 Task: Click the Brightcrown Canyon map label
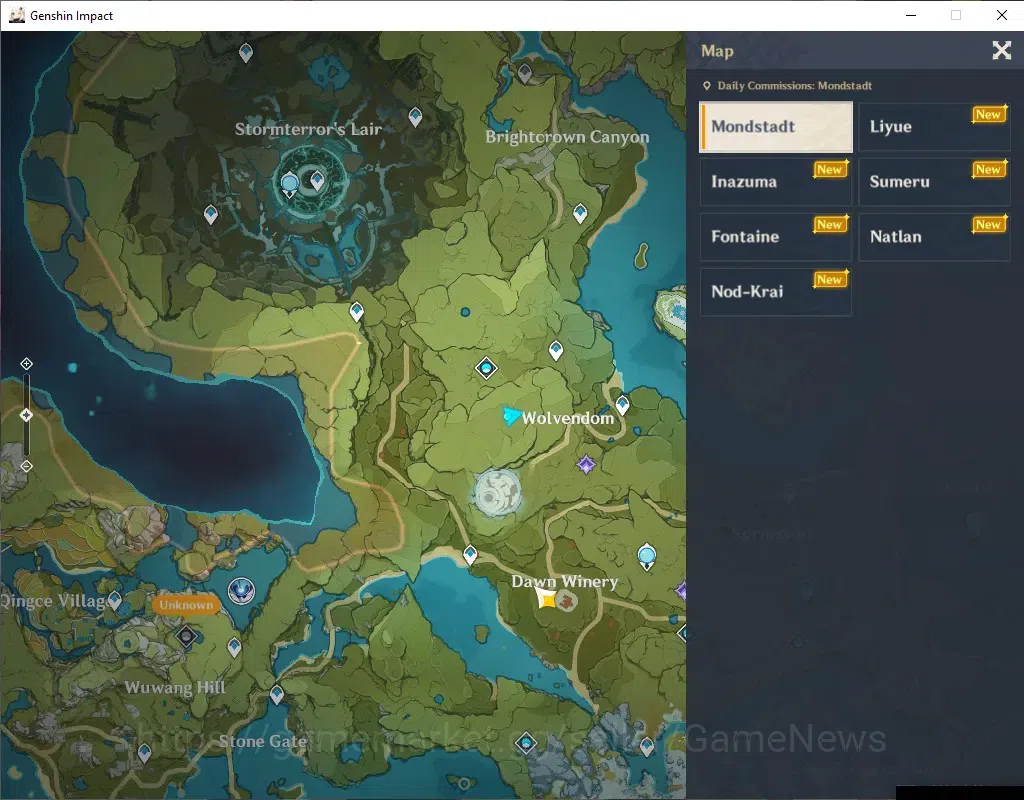[567, 137]
